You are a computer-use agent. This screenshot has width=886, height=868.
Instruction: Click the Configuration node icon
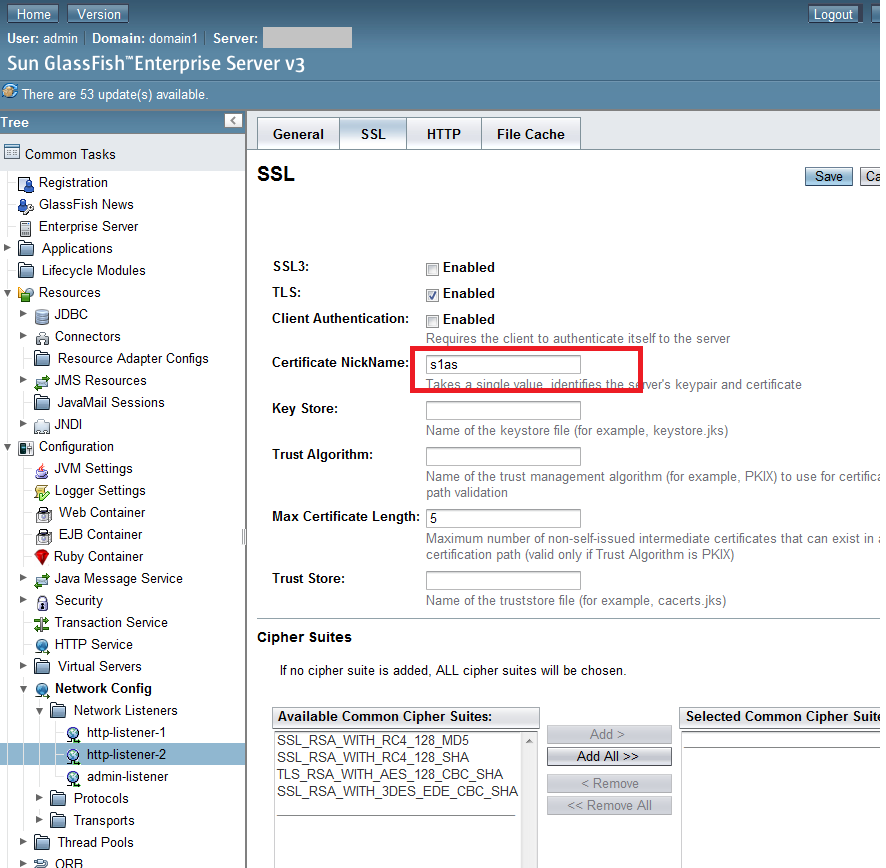pyautogui.click(x=26, y=448)
